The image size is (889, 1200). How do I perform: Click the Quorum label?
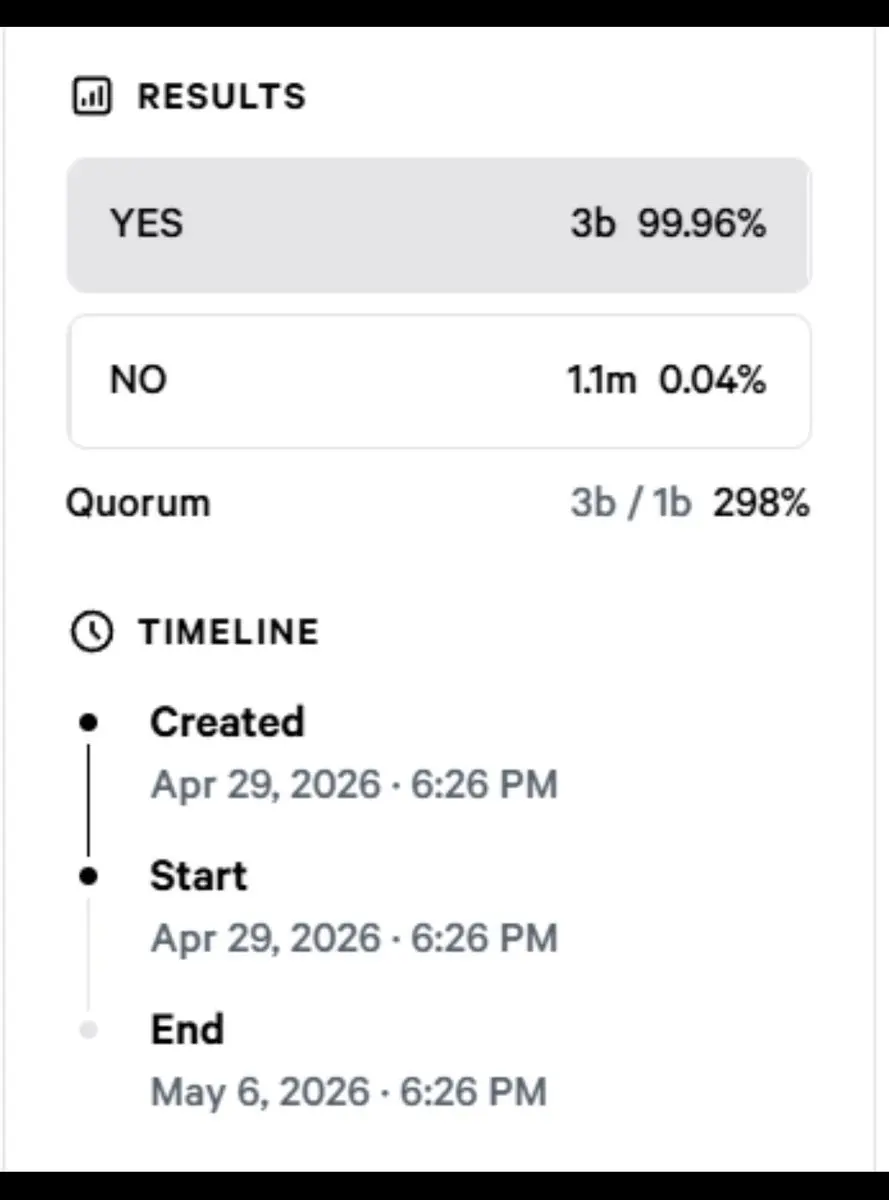[138, 503]
